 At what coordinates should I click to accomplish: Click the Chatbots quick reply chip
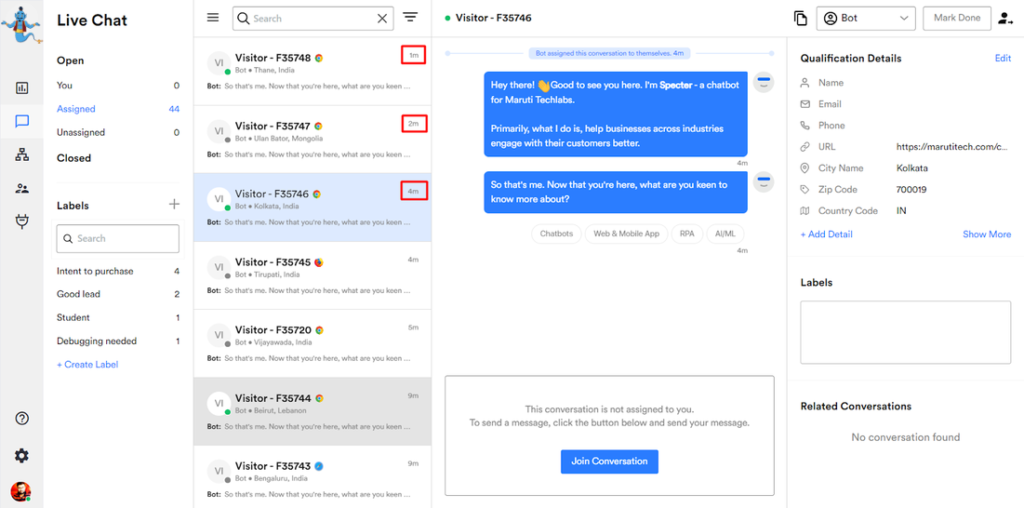click(x=556, y=233)
